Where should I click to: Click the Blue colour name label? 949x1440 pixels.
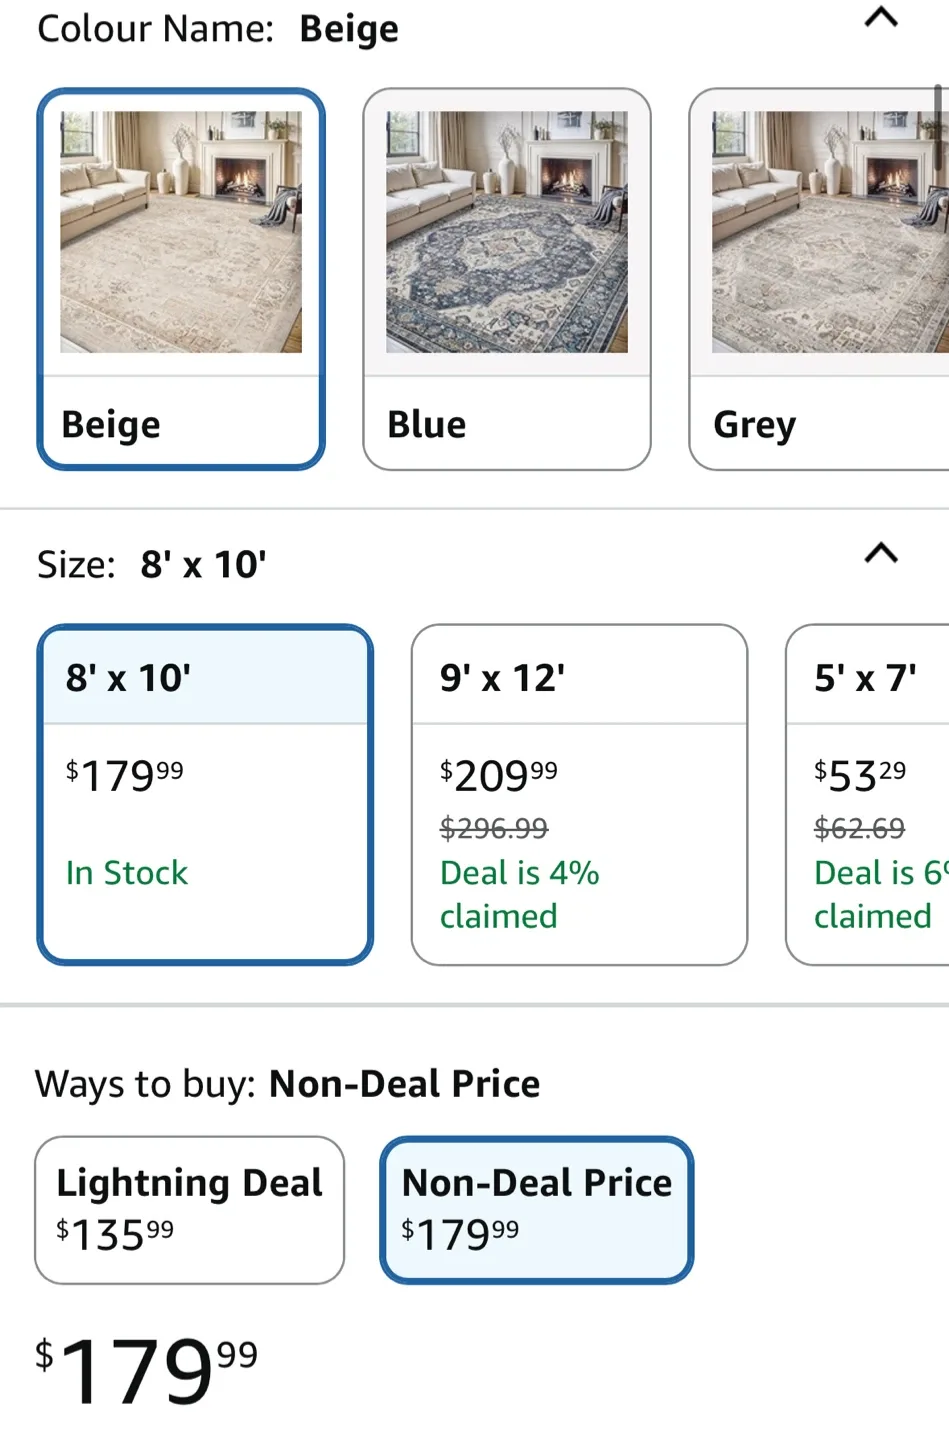[426, 424]
